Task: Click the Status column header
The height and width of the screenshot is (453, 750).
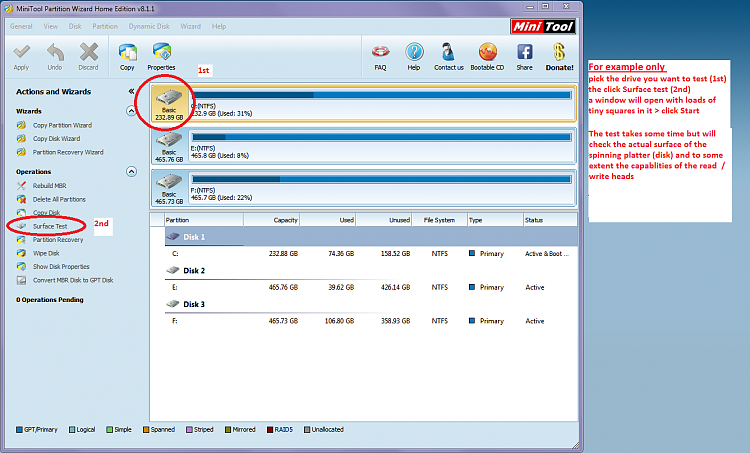Action: pyautogui.click(x=550, y=220)
